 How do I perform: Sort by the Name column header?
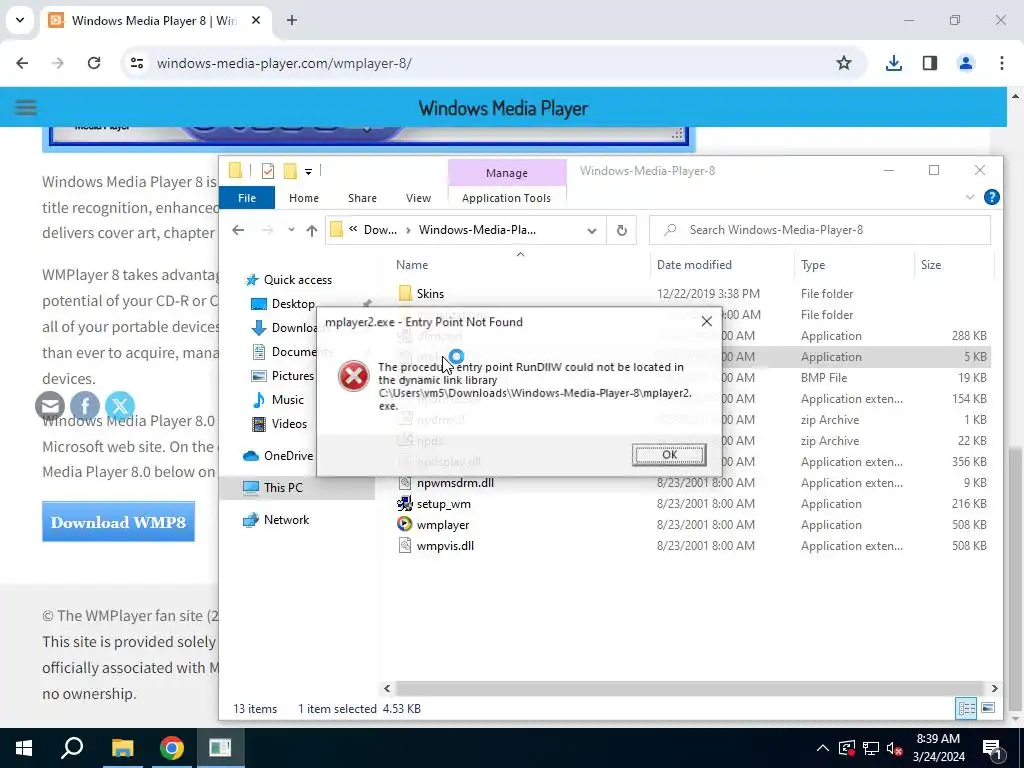click(x=412, y=264)
